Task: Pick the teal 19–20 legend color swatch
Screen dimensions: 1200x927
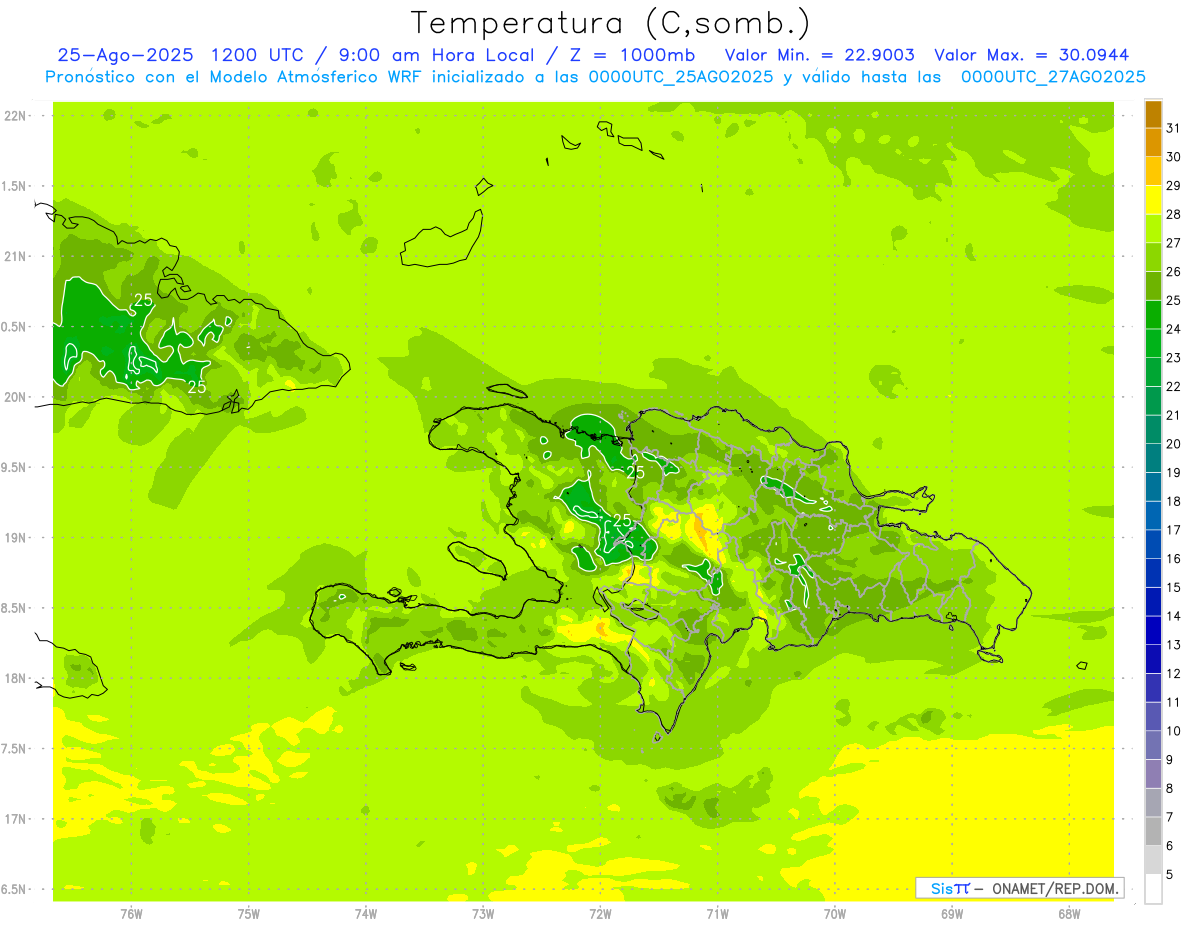Action: 1153,459
